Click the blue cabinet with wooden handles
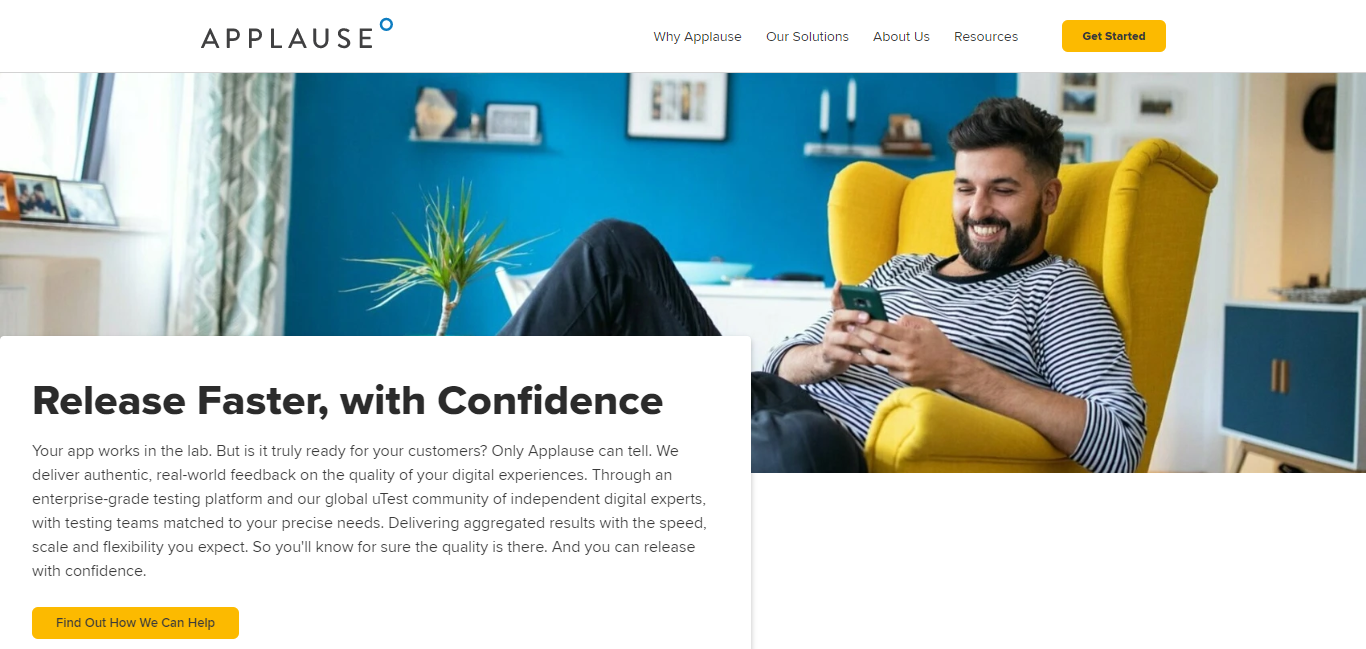 click(x=1294, y=380)
